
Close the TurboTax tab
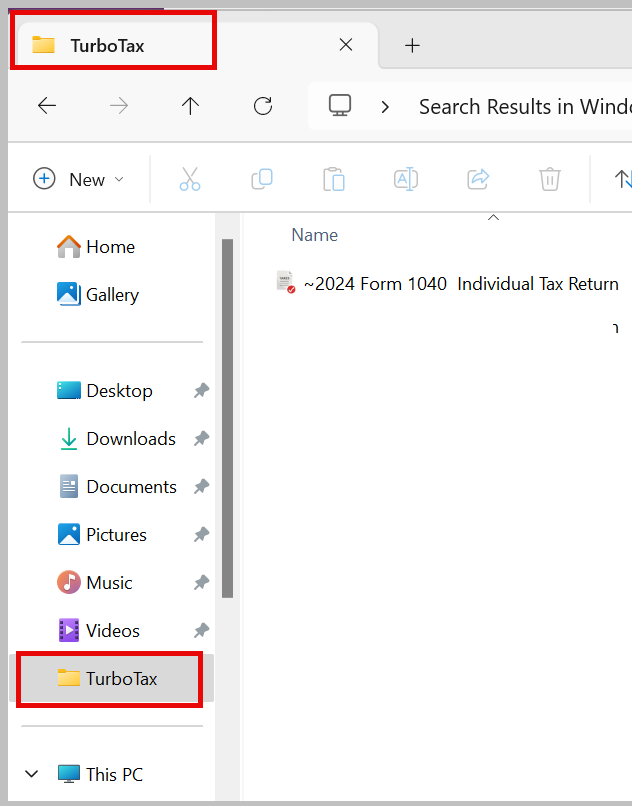tap(346, 45)
